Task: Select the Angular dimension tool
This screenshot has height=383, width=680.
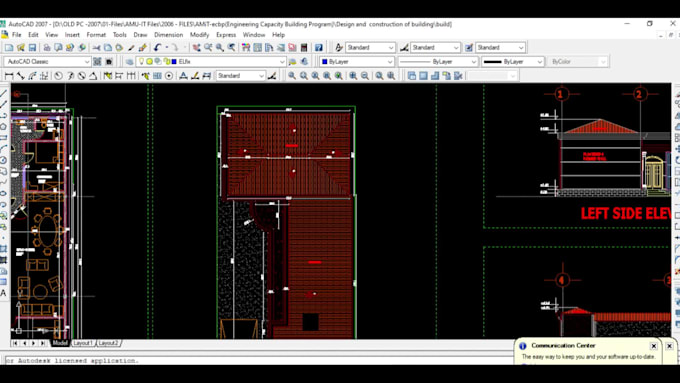Action: click(x=93, y=76)
